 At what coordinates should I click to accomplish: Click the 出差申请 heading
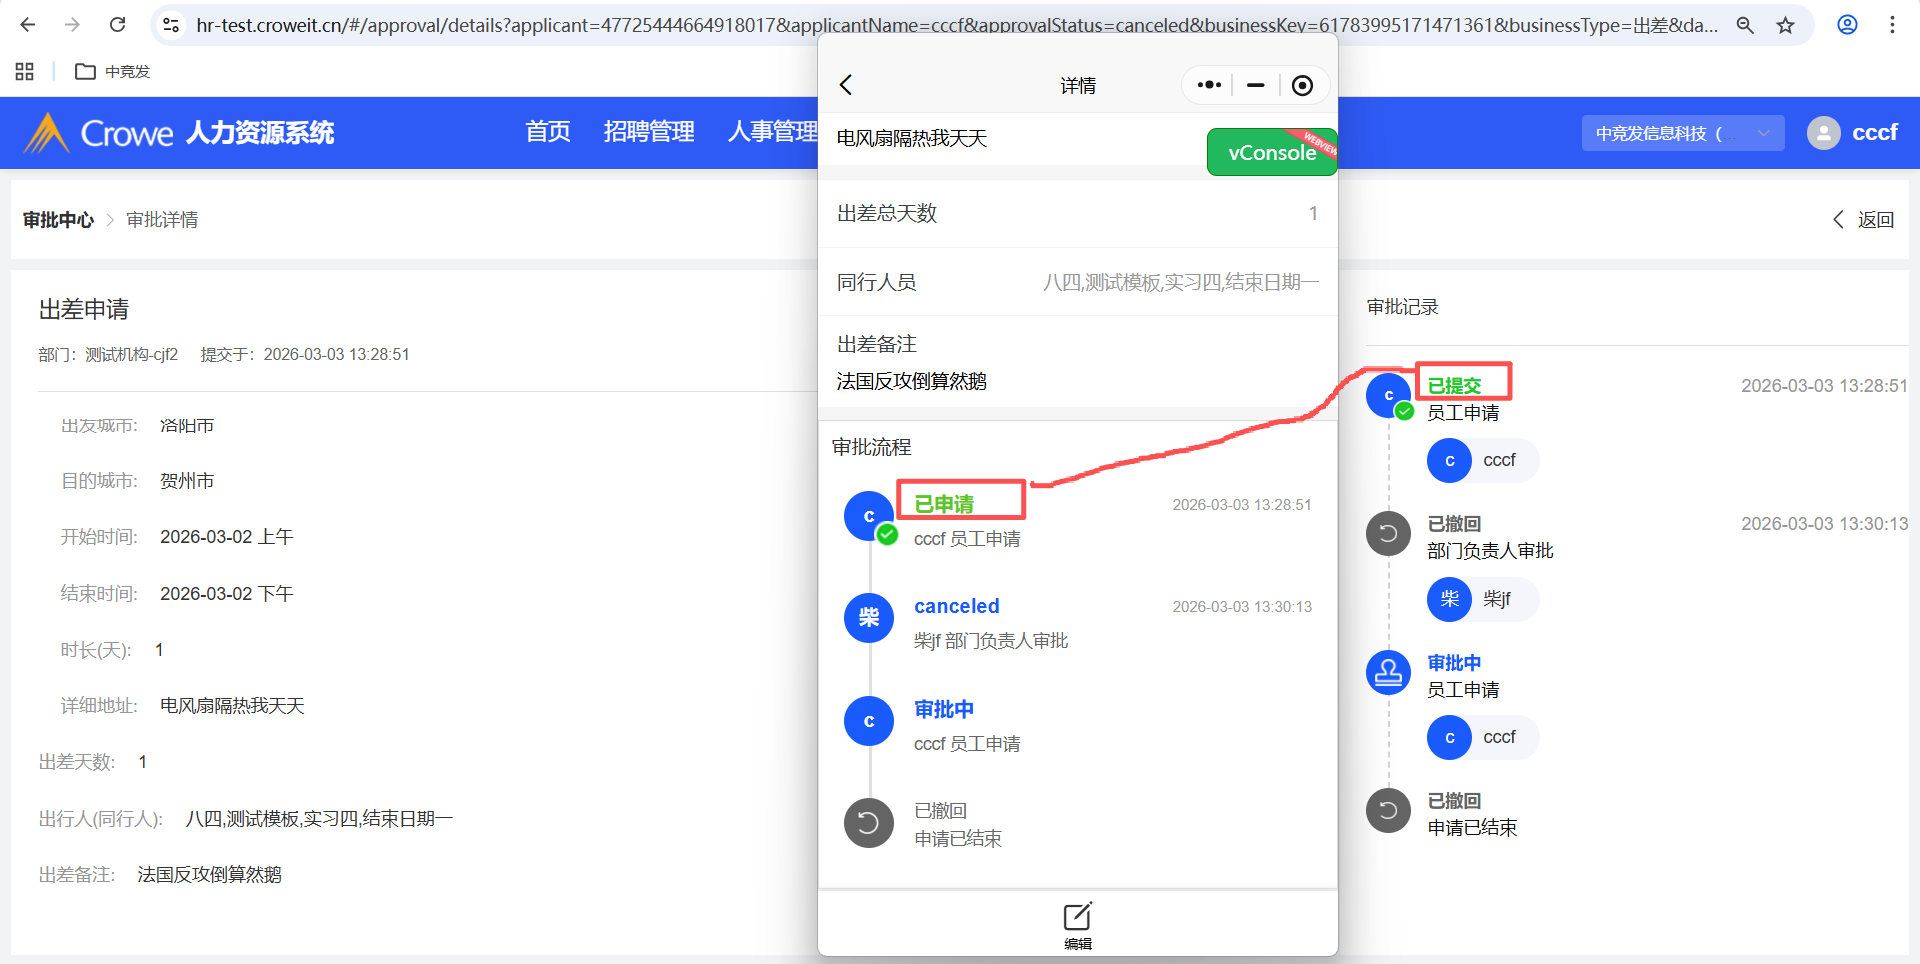[84, 310]
